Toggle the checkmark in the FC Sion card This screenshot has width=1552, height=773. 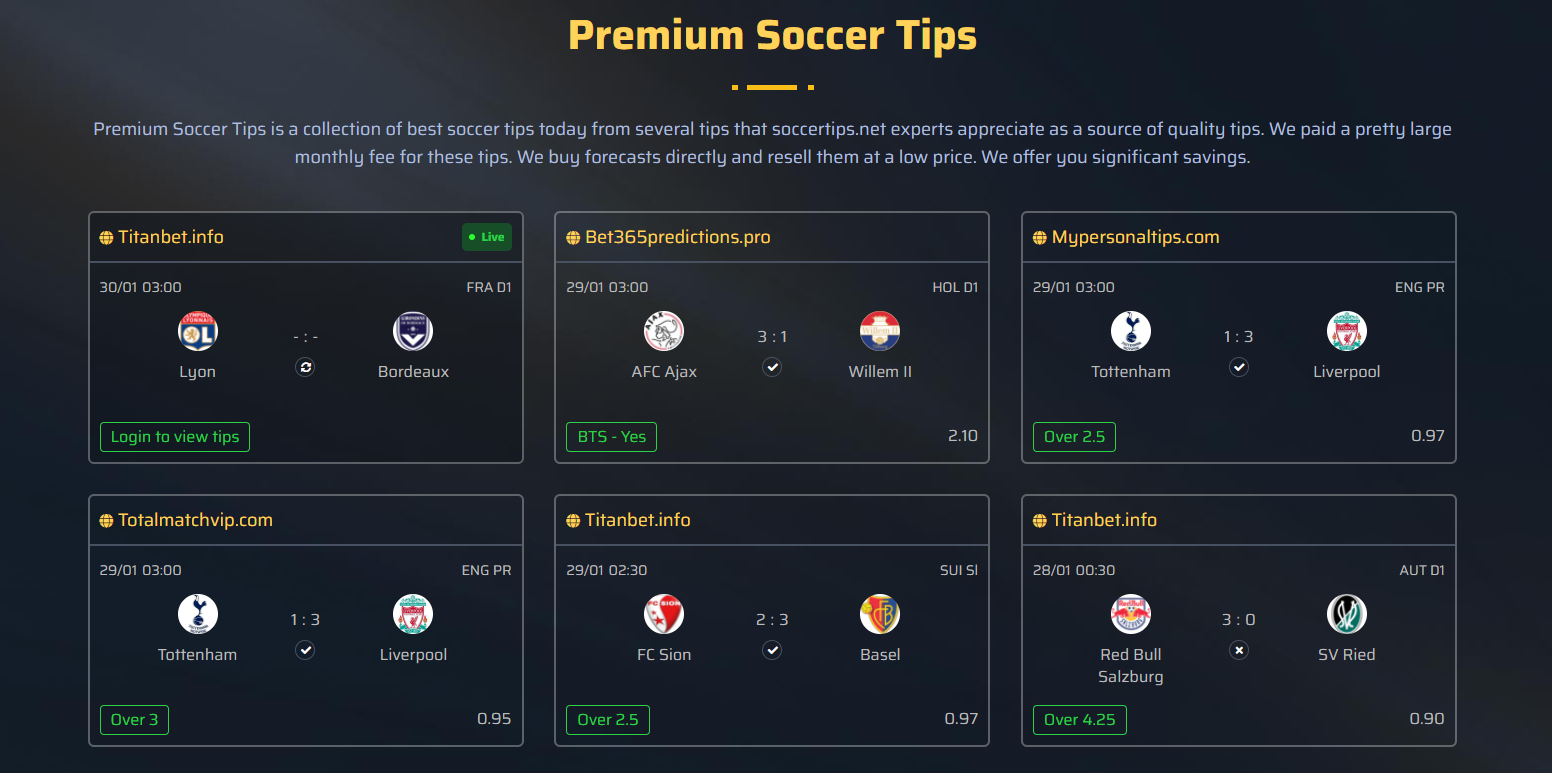tap(772, 650)
